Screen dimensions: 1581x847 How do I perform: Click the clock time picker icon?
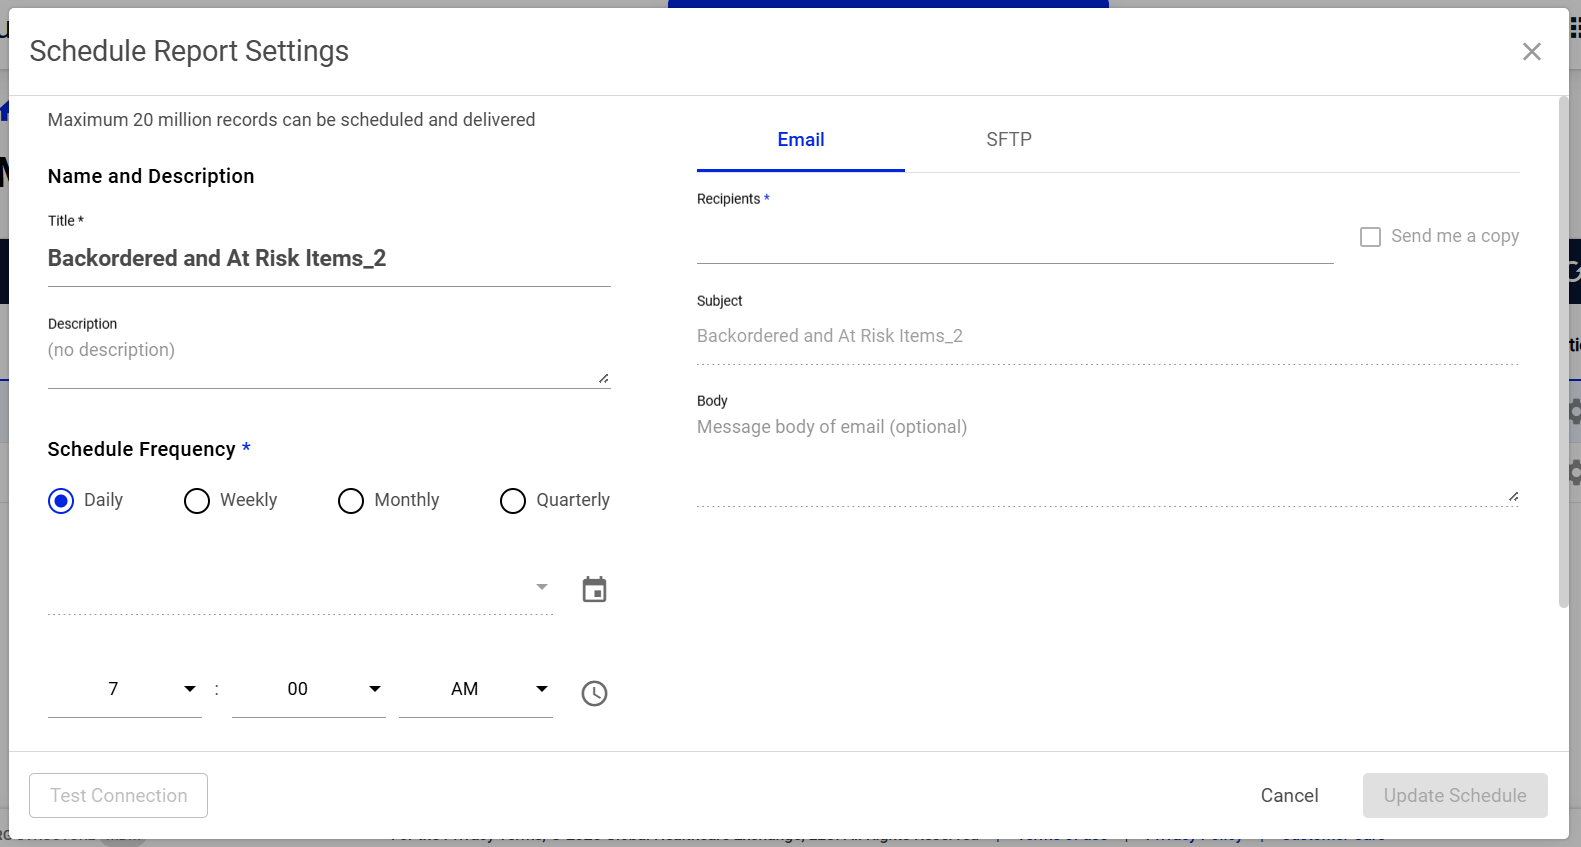594,693
